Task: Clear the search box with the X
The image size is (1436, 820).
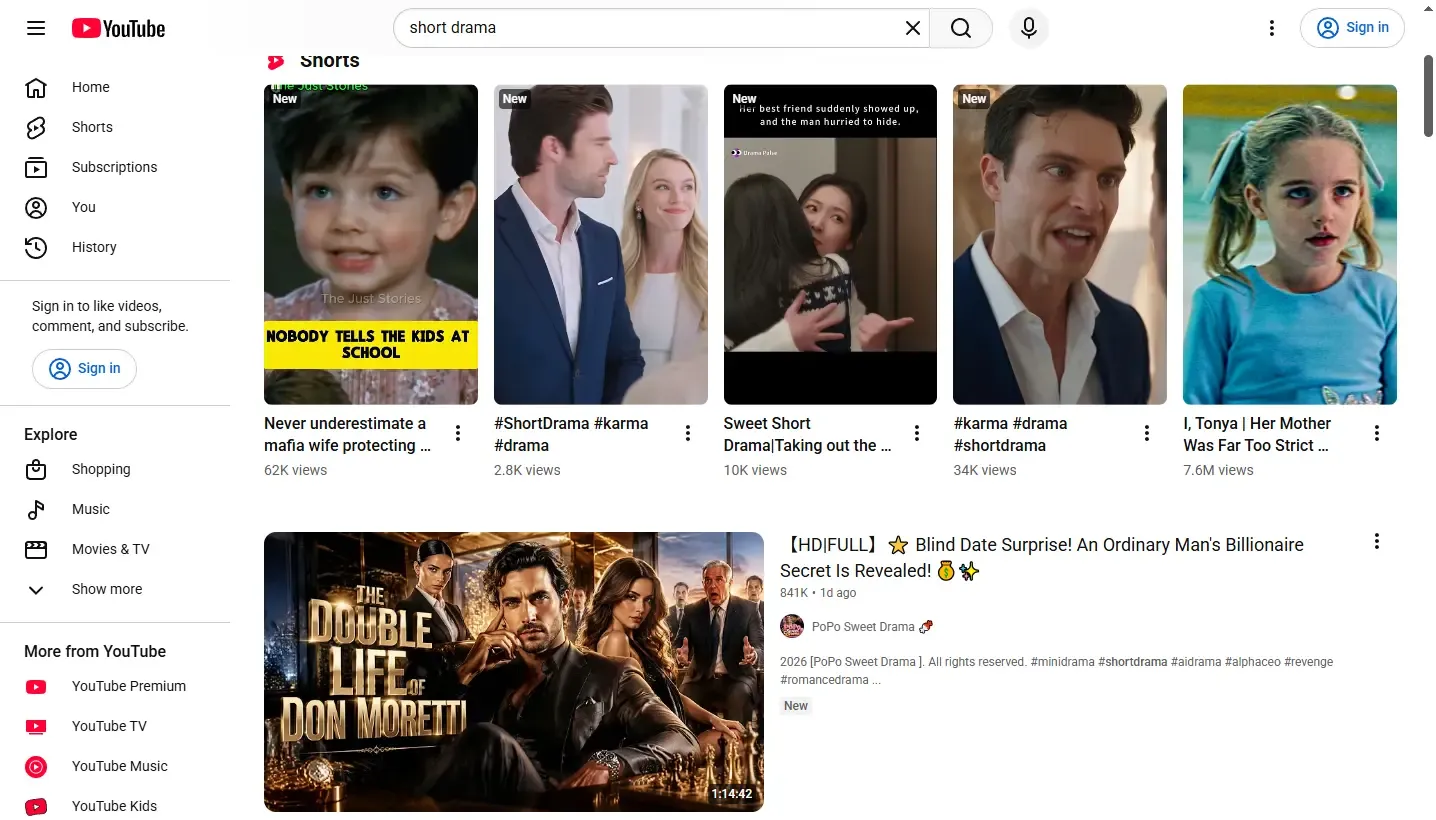Action: tap(913, 28)
